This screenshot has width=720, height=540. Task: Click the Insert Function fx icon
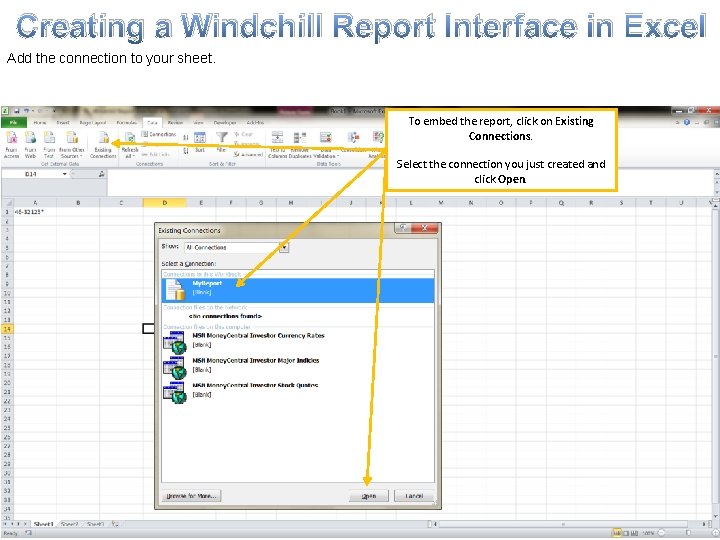101,174
